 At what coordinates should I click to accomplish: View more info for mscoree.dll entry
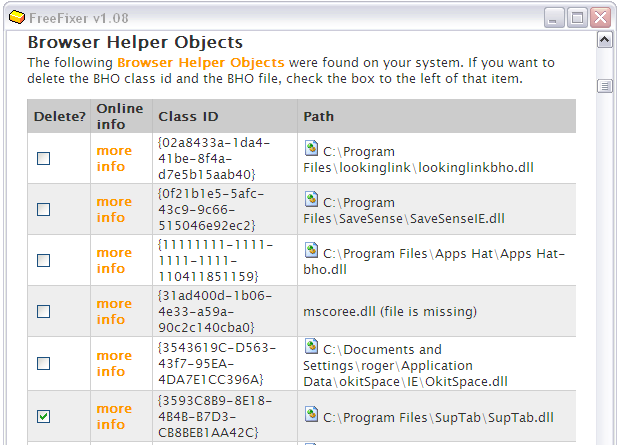click(114, 311)
